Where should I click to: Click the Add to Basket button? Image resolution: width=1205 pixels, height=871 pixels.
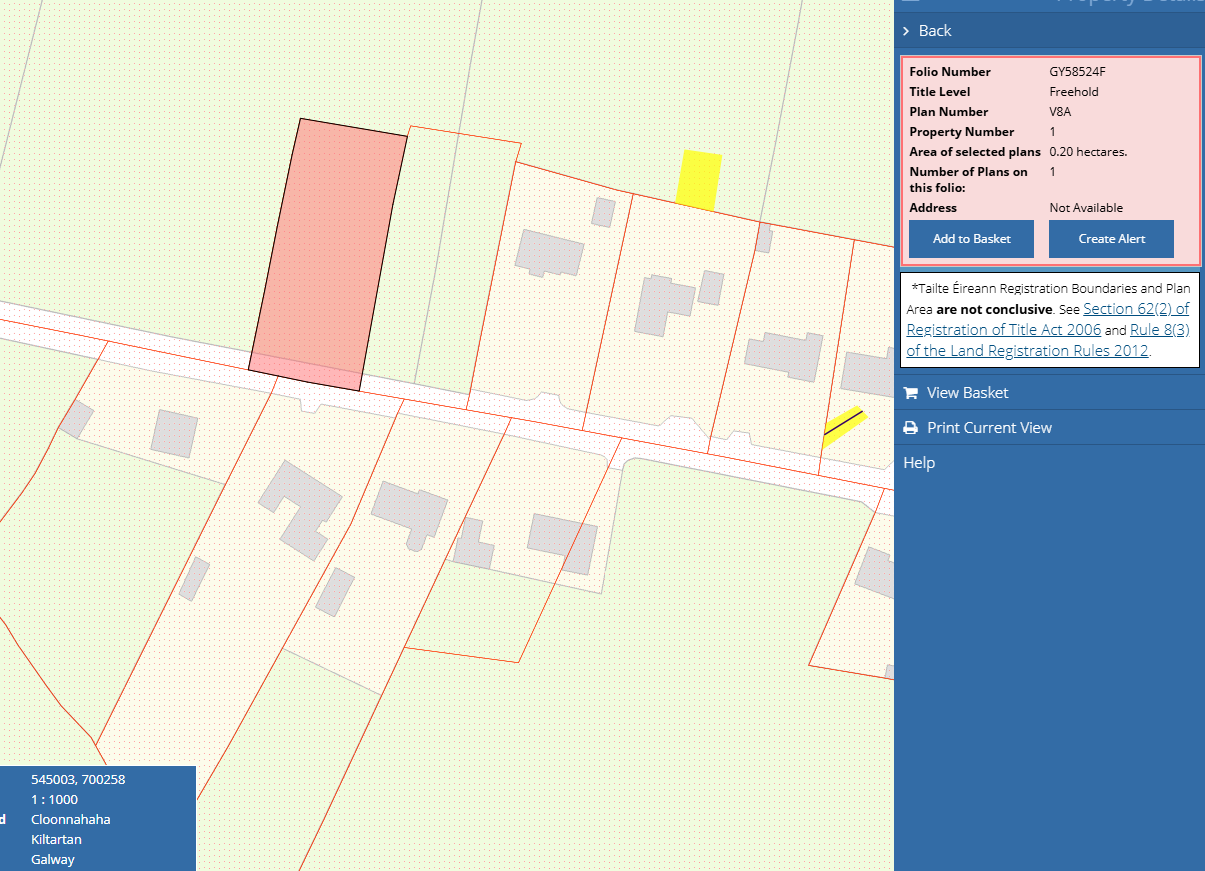(x=971, y=239)
